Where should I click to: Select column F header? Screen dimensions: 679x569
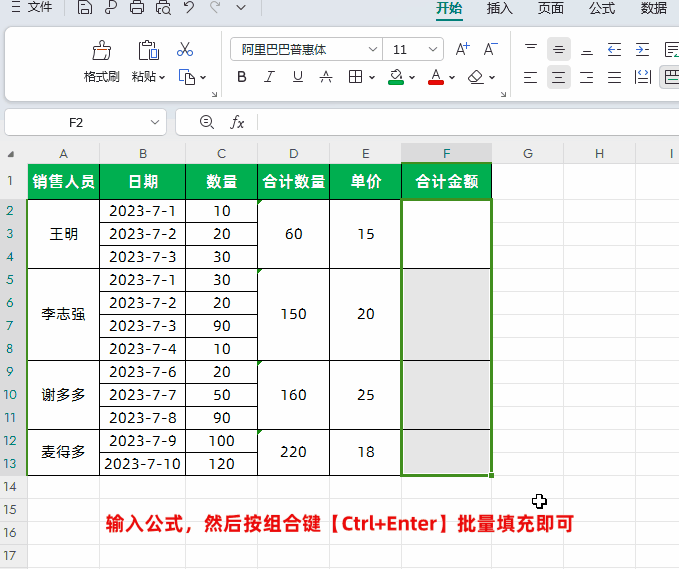coord(446,153)
